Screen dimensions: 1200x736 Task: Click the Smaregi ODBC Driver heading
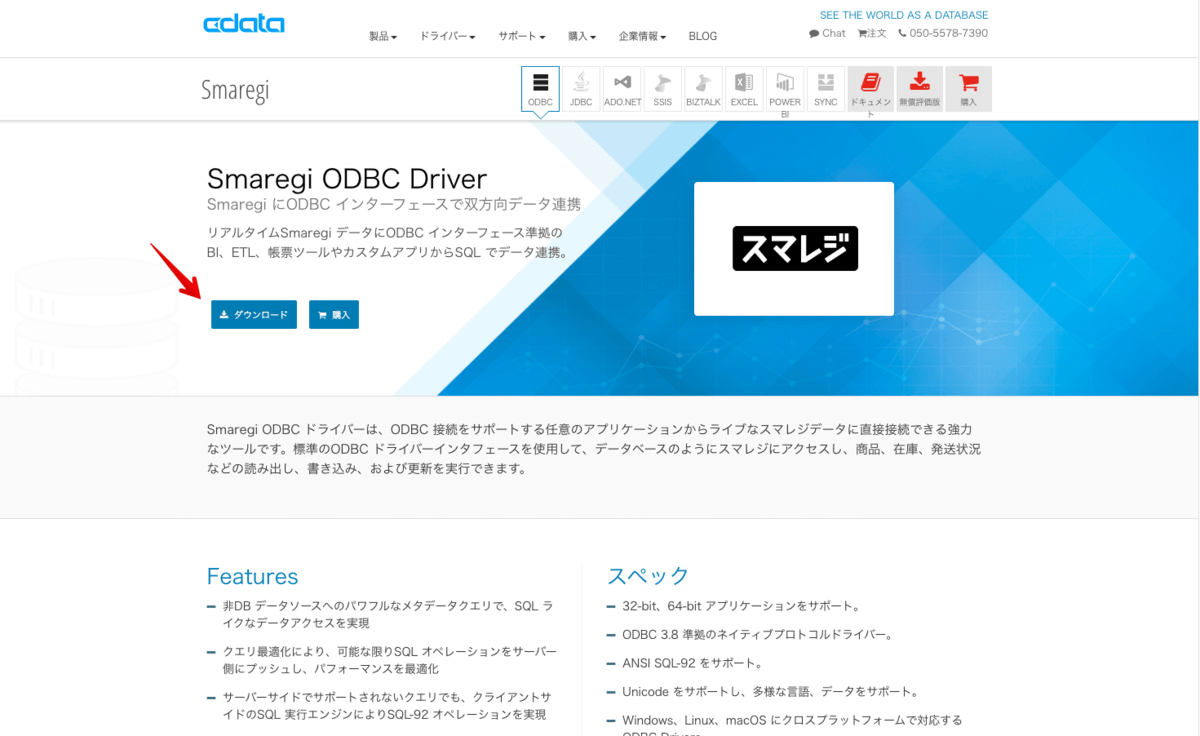pos(347,179)
